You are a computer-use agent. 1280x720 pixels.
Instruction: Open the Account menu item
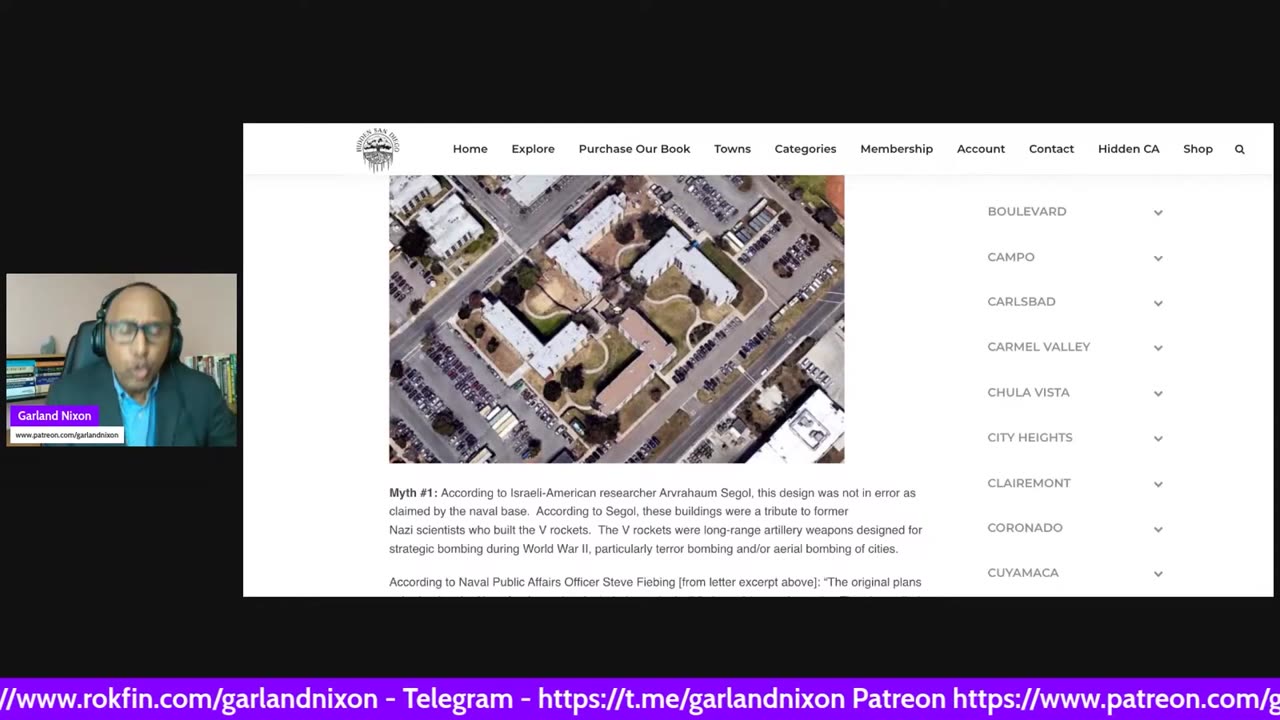click(x=981, y=149)
